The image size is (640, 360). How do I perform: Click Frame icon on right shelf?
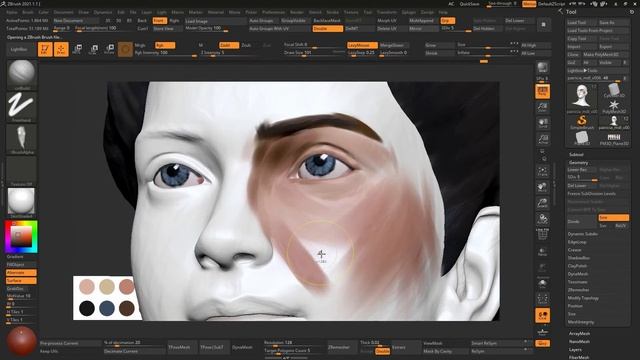coord(542,171)
